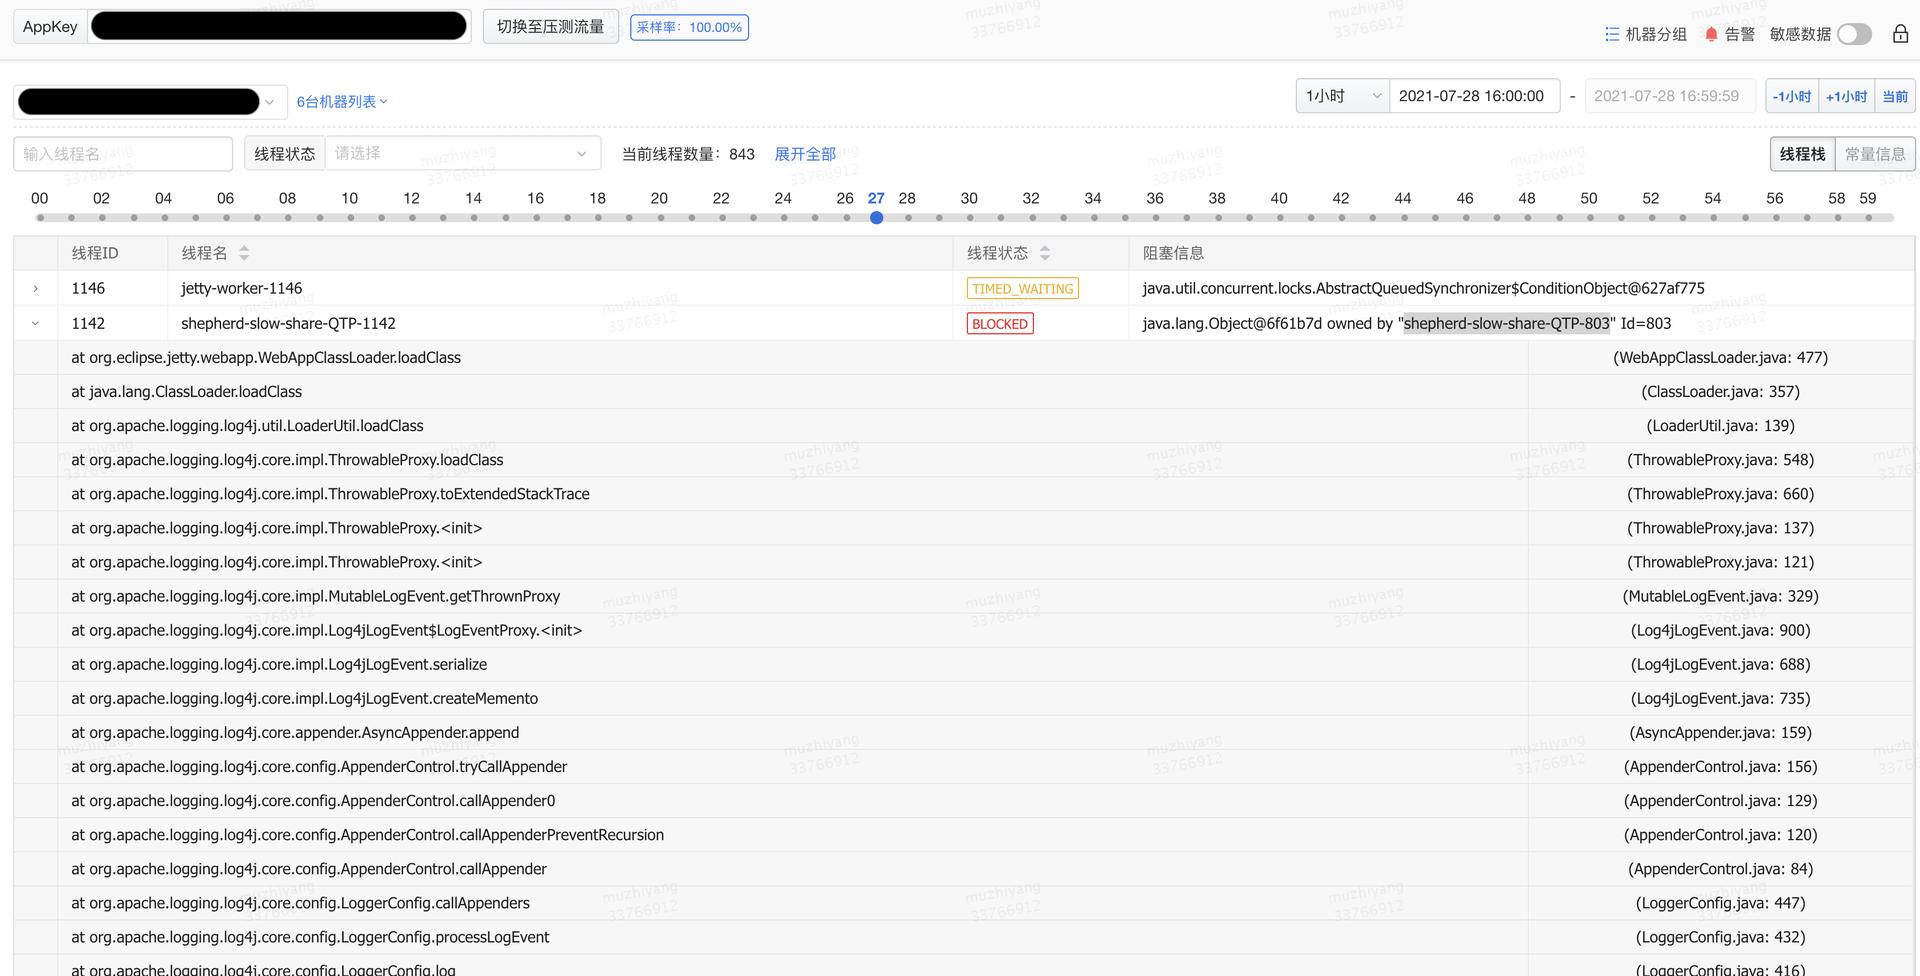Click the lock icon at top right
This screenshot has height=976, width=1920.
1900,34
